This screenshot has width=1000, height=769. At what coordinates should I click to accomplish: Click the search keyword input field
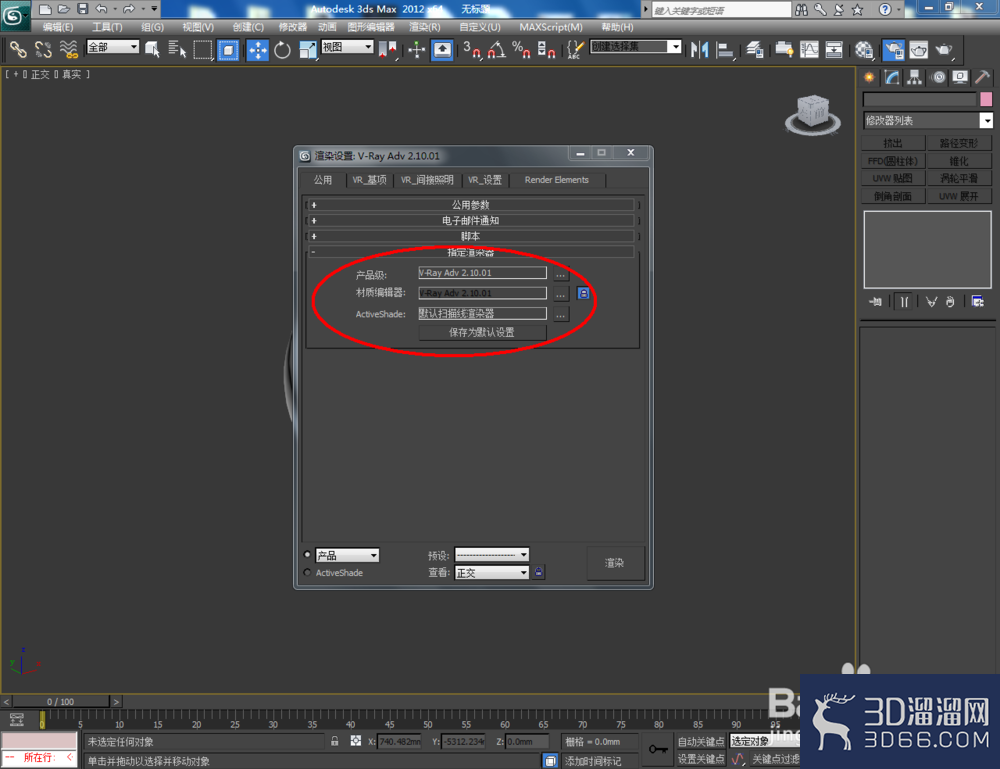click(x=721, y=10)
